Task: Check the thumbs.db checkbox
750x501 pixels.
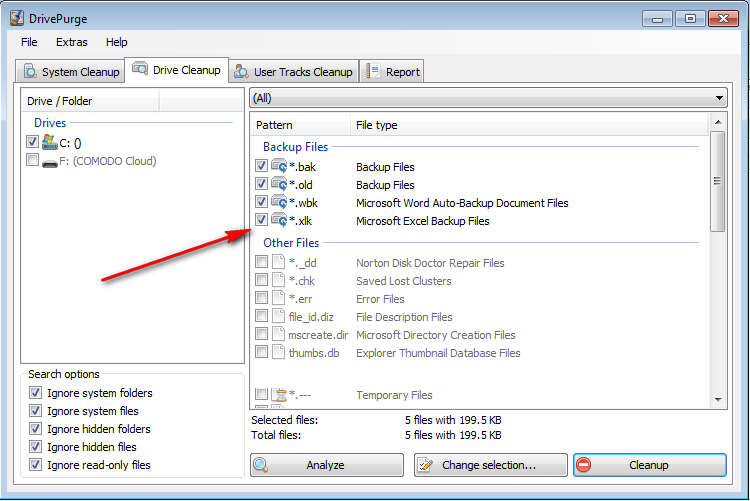Action: pyautogui.click(x=261, y=352)
